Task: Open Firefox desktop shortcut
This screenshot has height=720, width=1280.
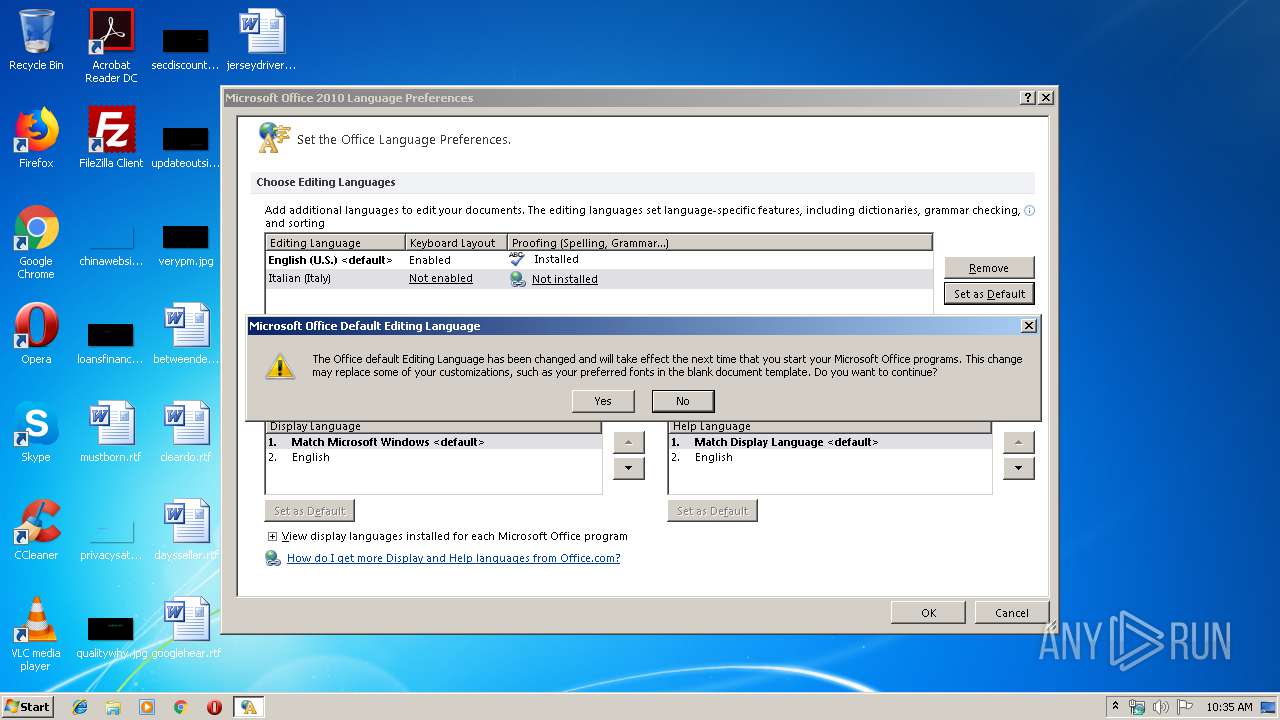Action: coord(36,138)
